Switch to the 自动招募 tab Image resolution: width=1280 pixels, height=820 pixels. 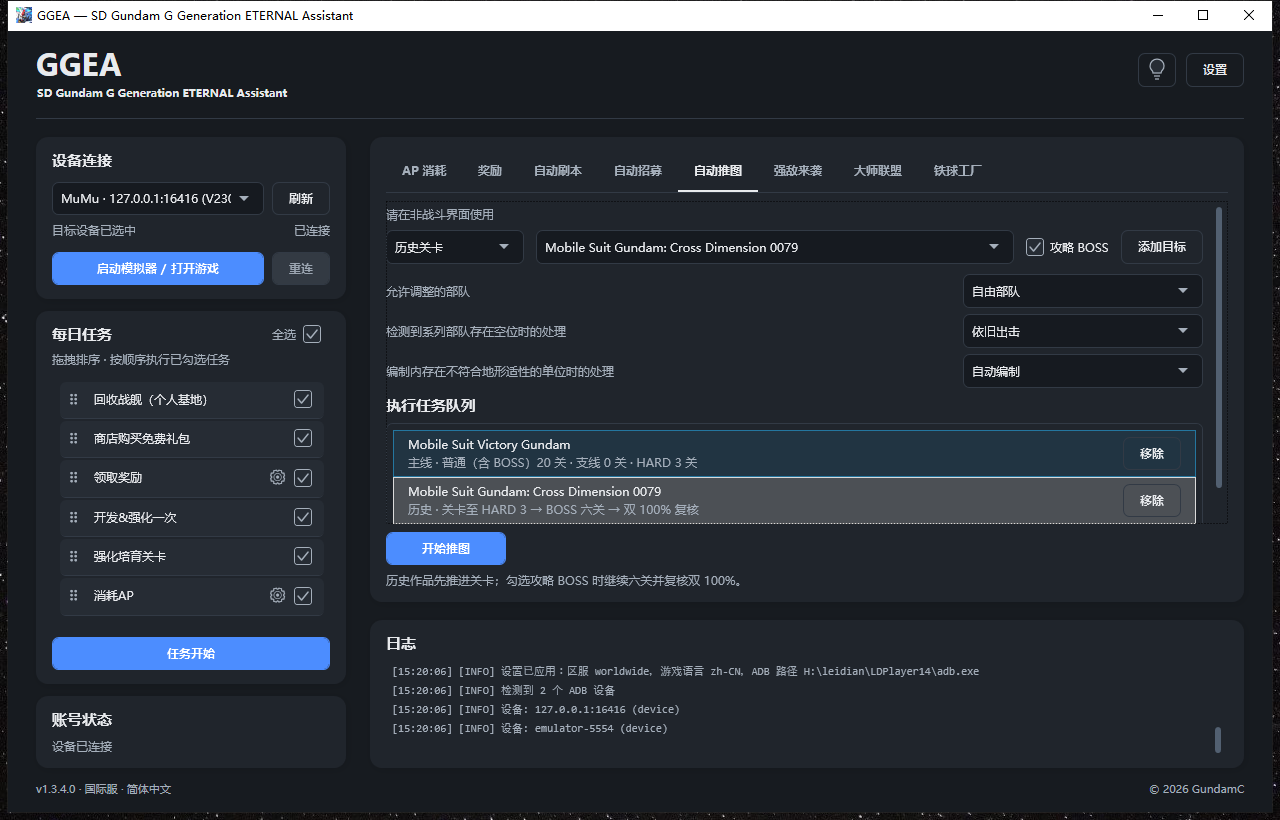(638, 171)
